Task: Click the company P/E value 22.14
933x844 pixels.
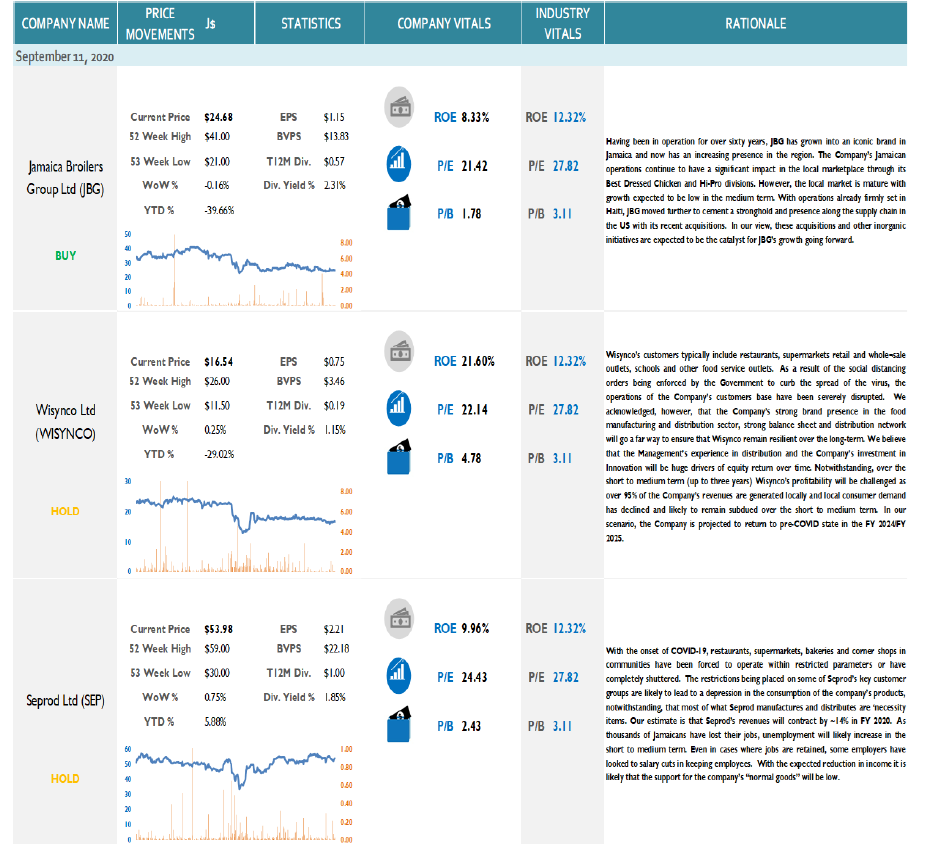Action: point(474,410)
